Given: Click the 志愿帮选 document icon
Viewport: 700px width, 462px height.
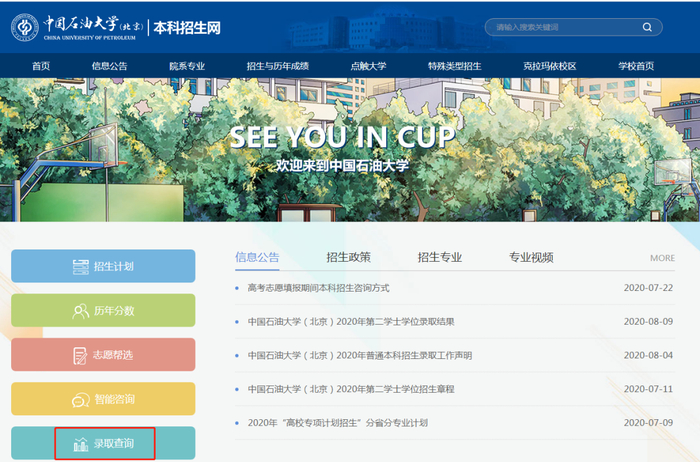Looking at the screenshot, I should [80, 355].
